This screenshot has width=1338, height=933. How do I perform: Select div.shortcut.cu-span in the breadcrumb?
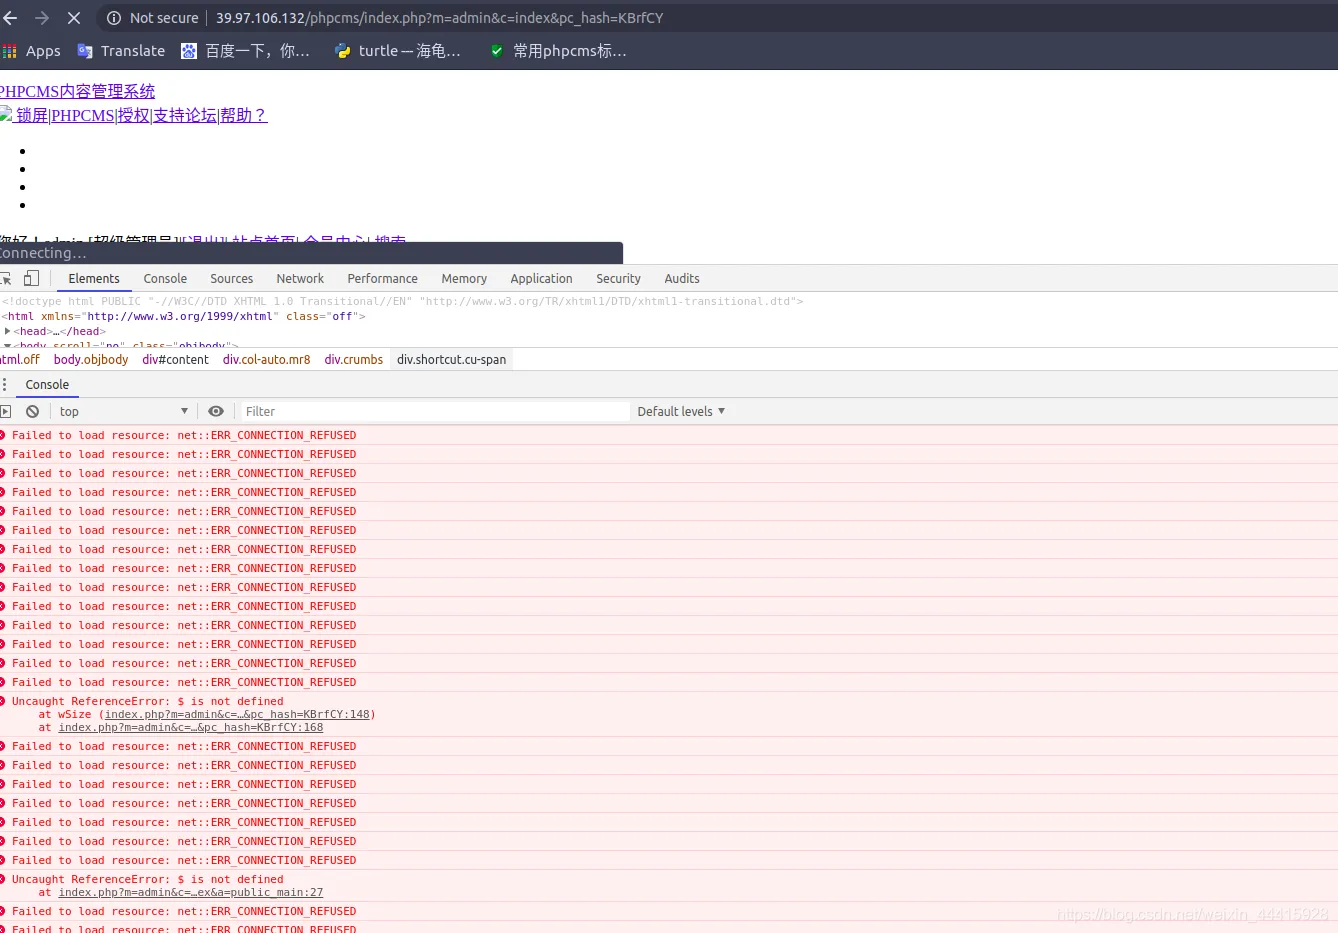click(451, 360)
